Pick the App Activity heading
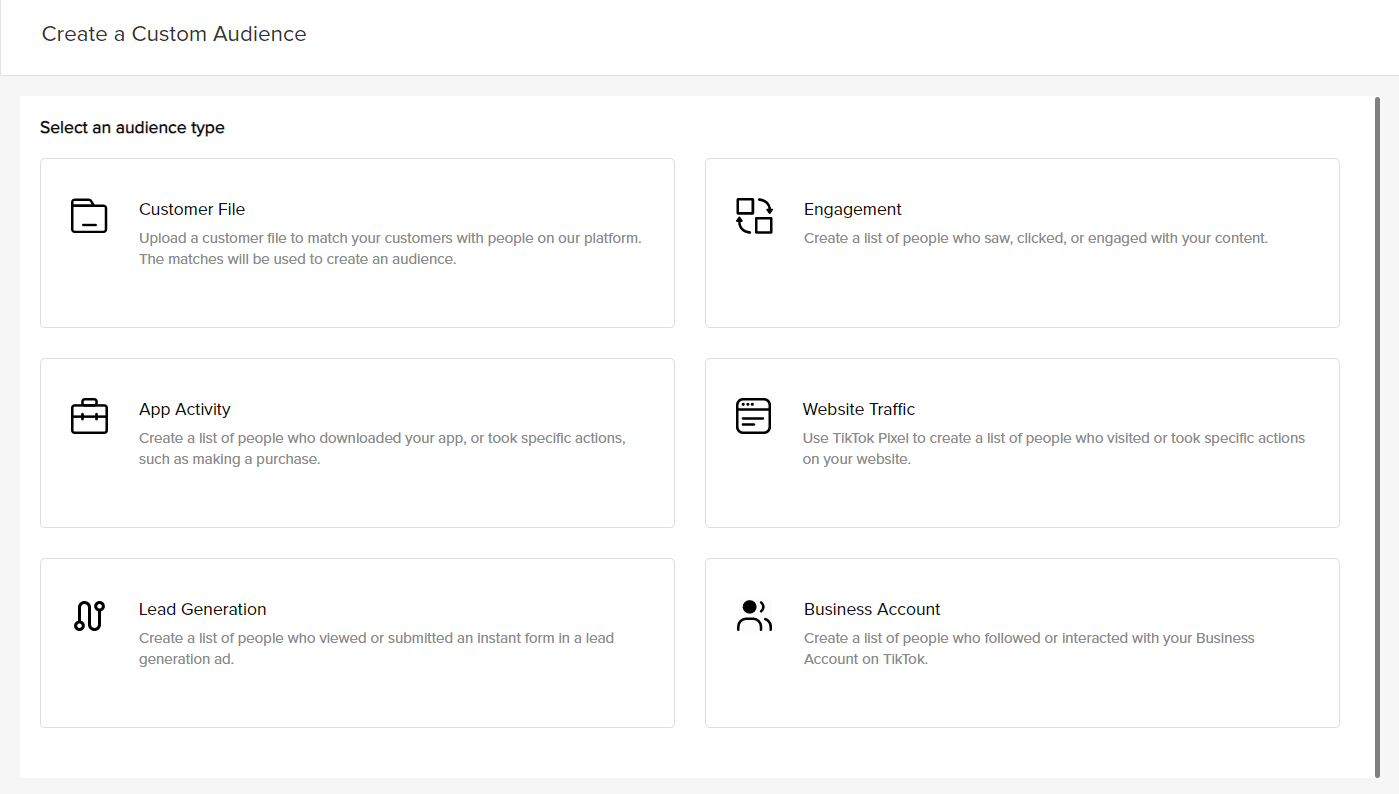Viewport: 1399px width, 794px height. (x=185, y=409)
